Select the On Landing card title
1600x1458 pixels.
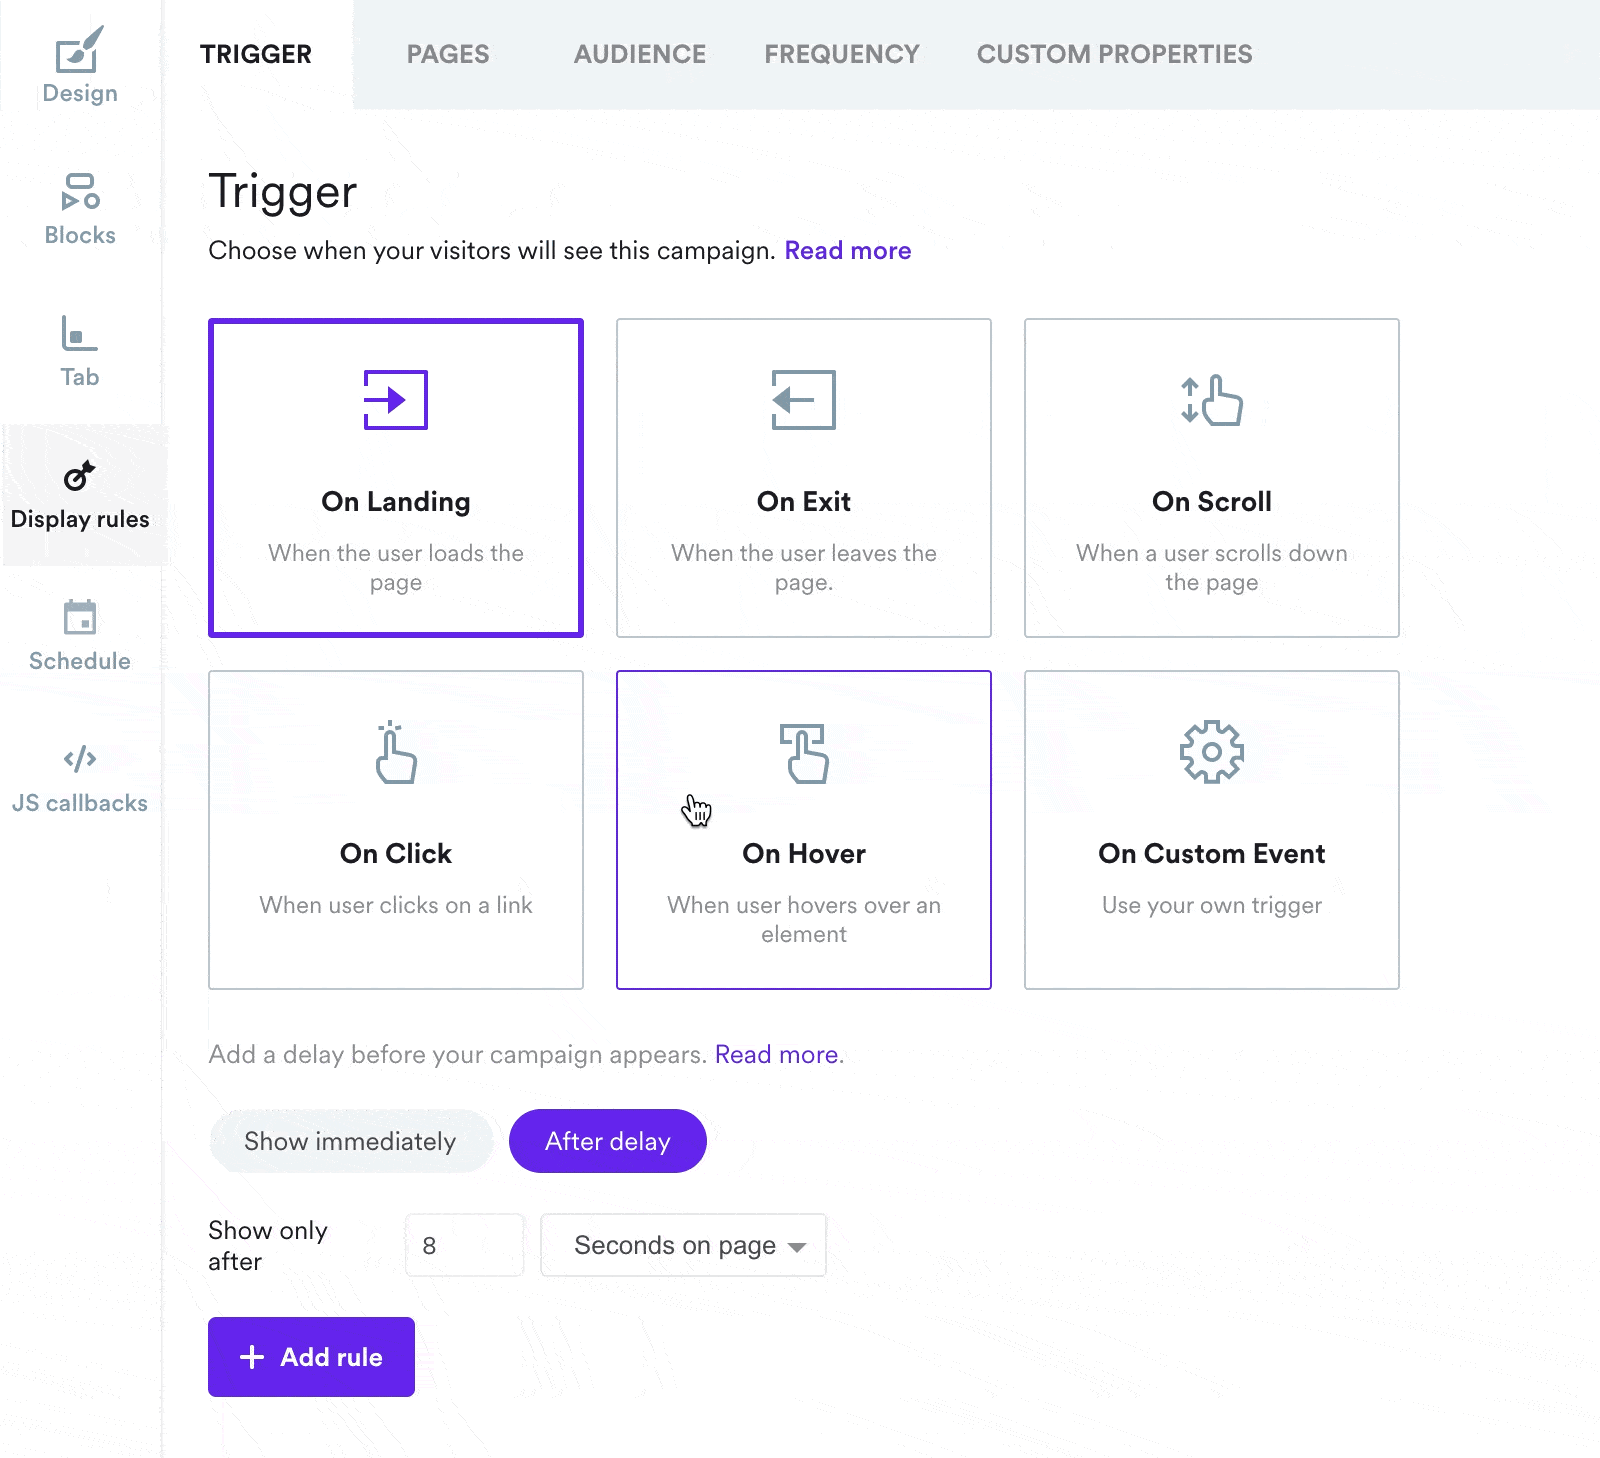pos(396,502)
